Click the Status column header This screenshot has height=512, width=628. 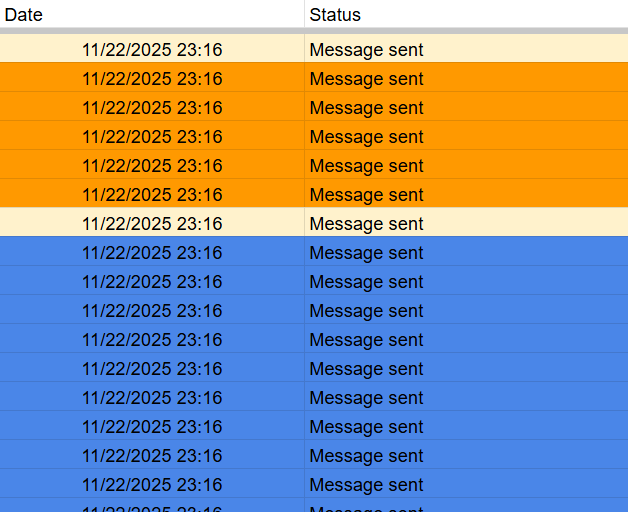tap(335, 15)
